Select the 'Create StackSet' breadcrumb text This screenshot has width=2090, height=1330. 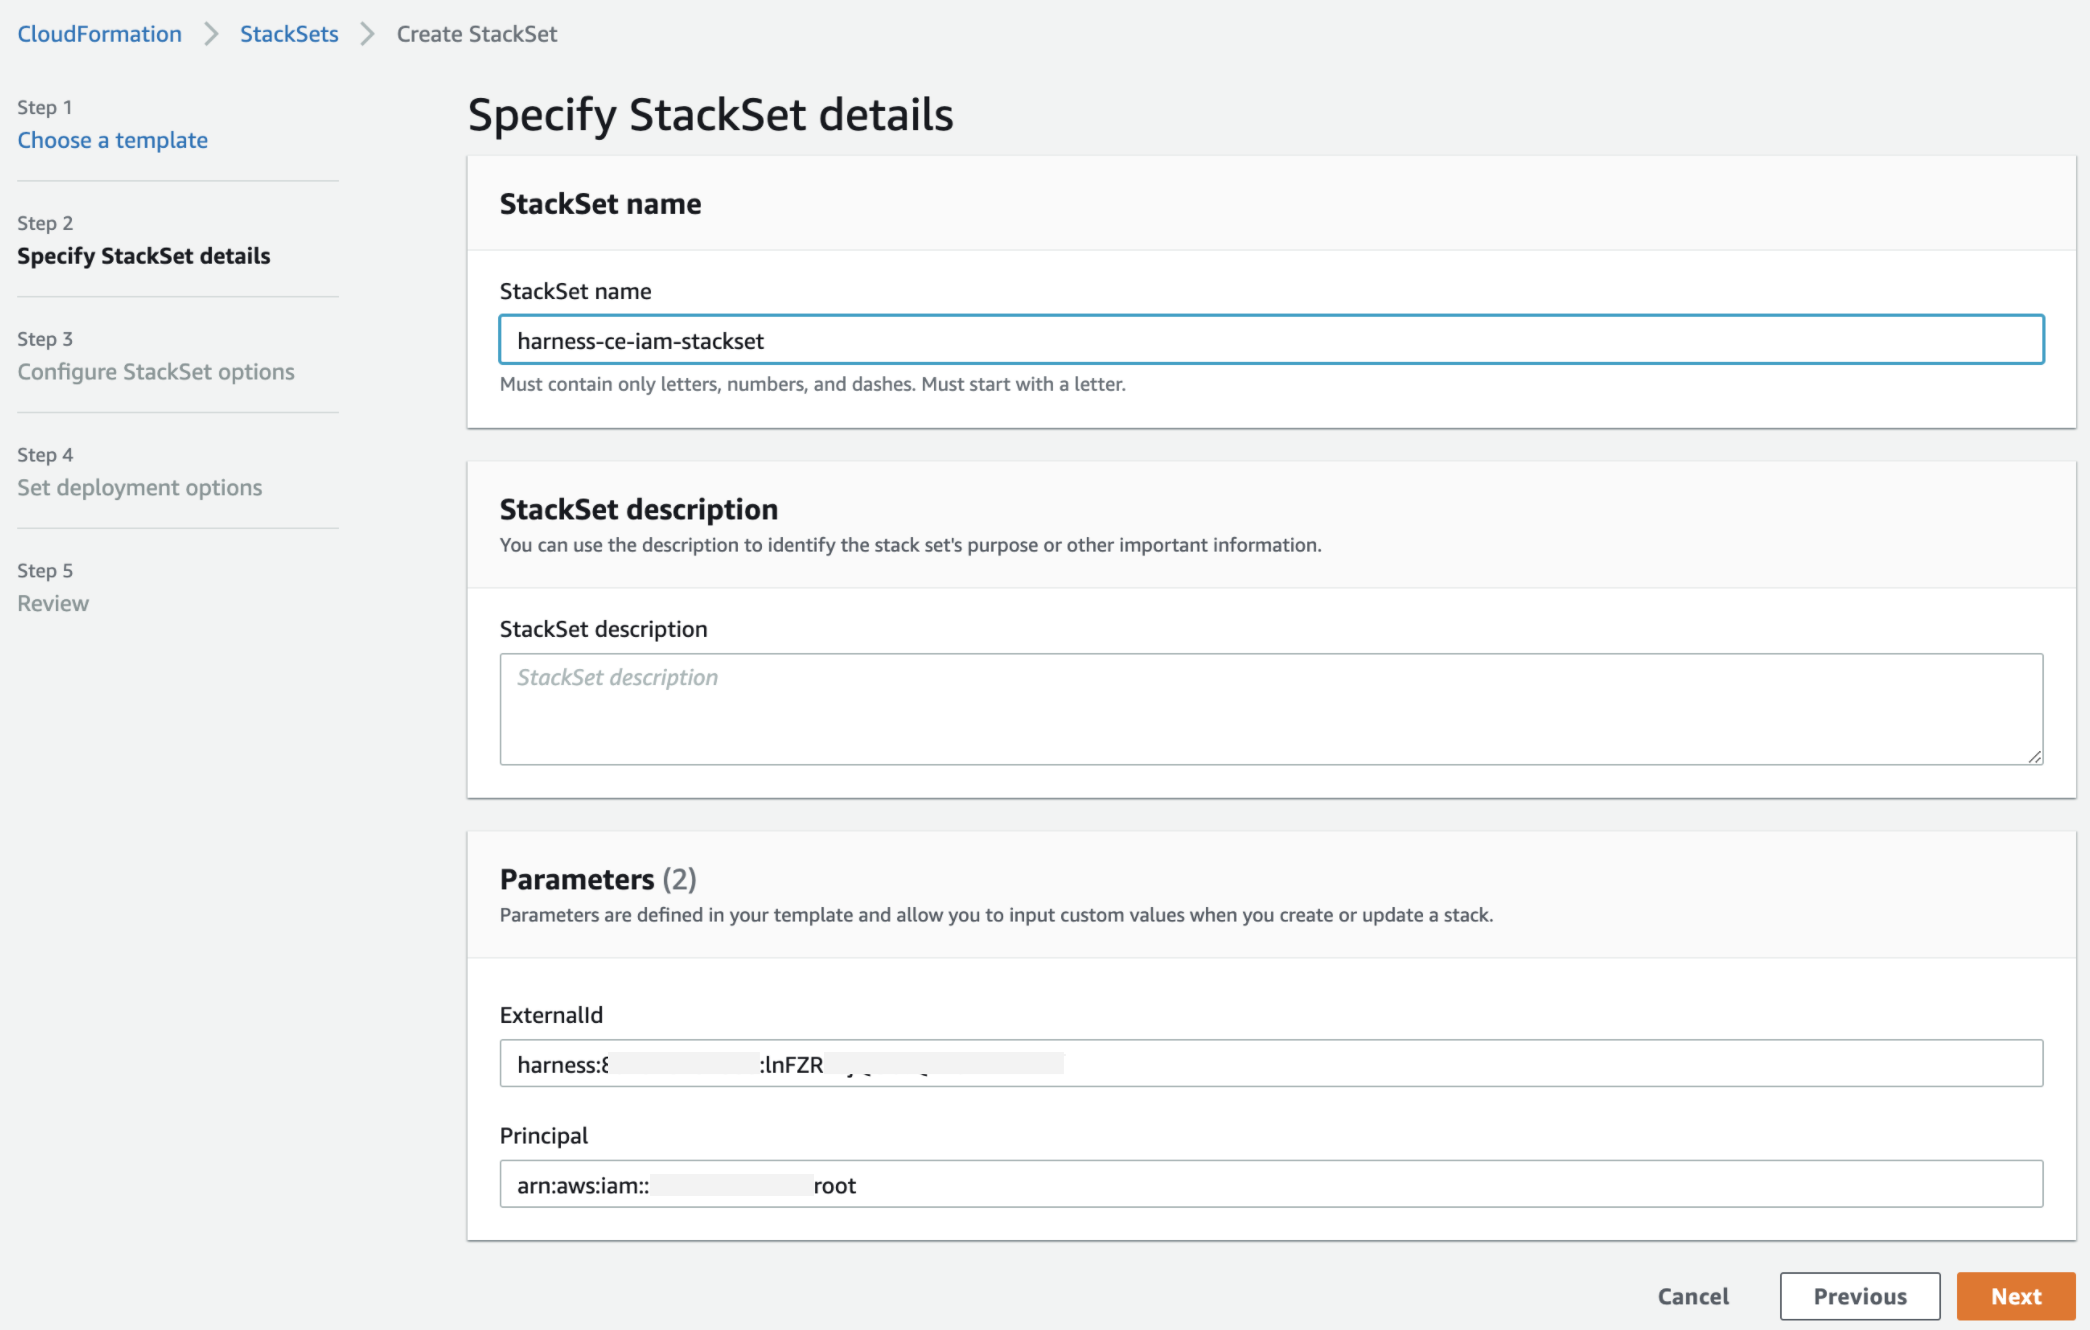pos(477,34)
